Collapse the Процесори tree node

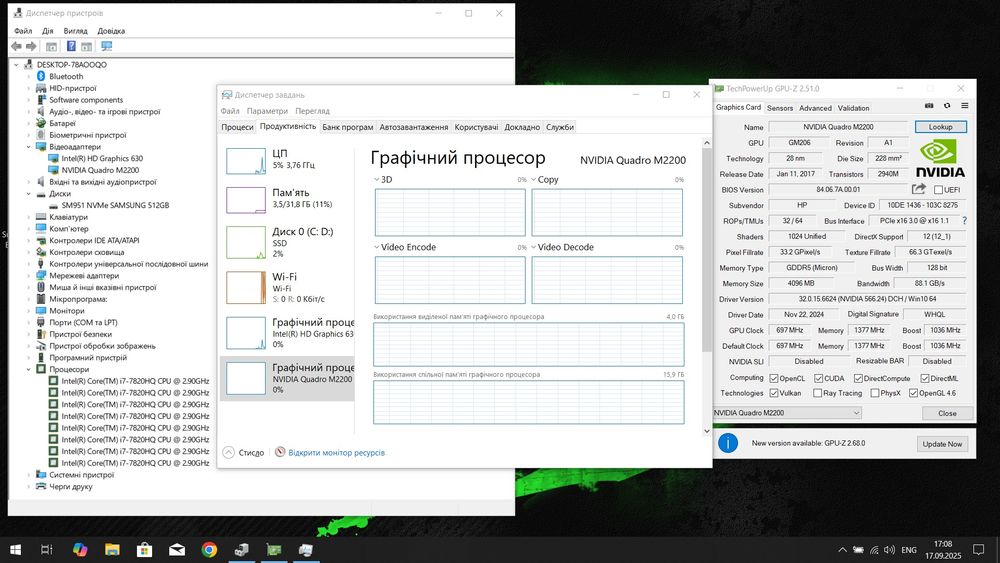[x=28, y=369]
